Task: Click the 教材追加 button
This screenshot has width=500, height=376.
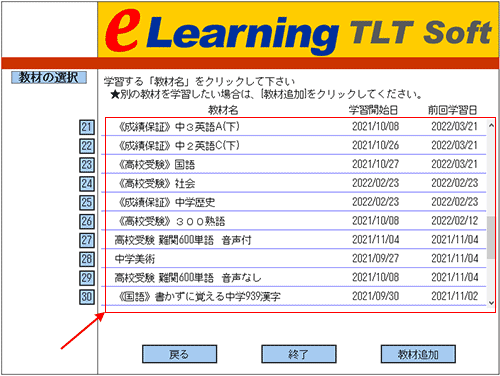Action: click(418, 354)
